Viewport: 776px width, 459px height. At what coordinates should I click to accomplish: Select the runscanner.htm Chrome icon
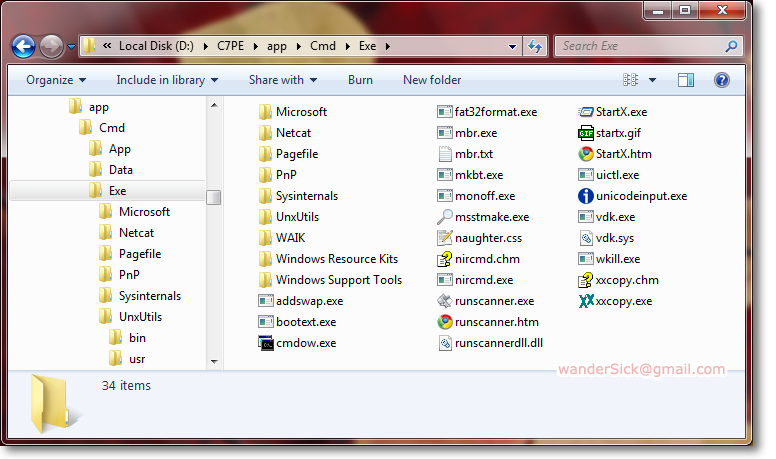point(445,322)
